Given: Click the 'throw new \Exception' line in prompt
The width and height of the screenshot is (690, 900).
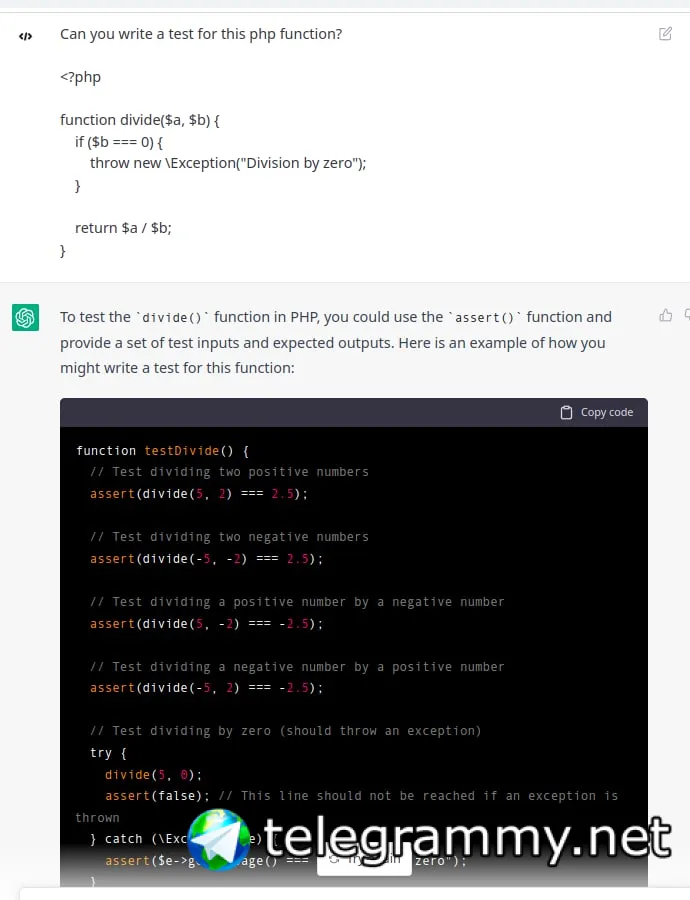Looking at the screenshot, I should [228, 163].
